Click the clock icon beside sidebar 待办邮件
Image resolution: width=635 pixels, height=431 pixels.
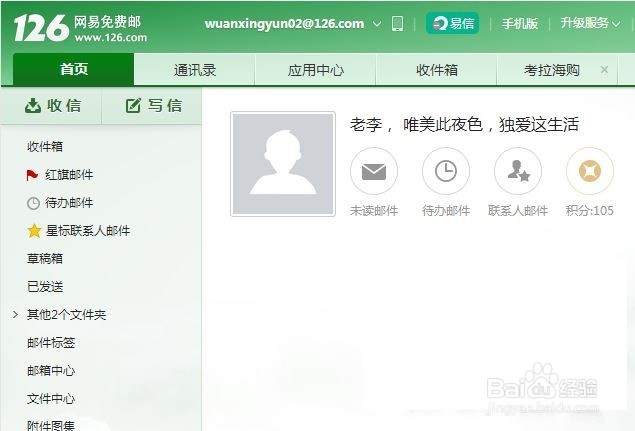(x=33, y=203)
